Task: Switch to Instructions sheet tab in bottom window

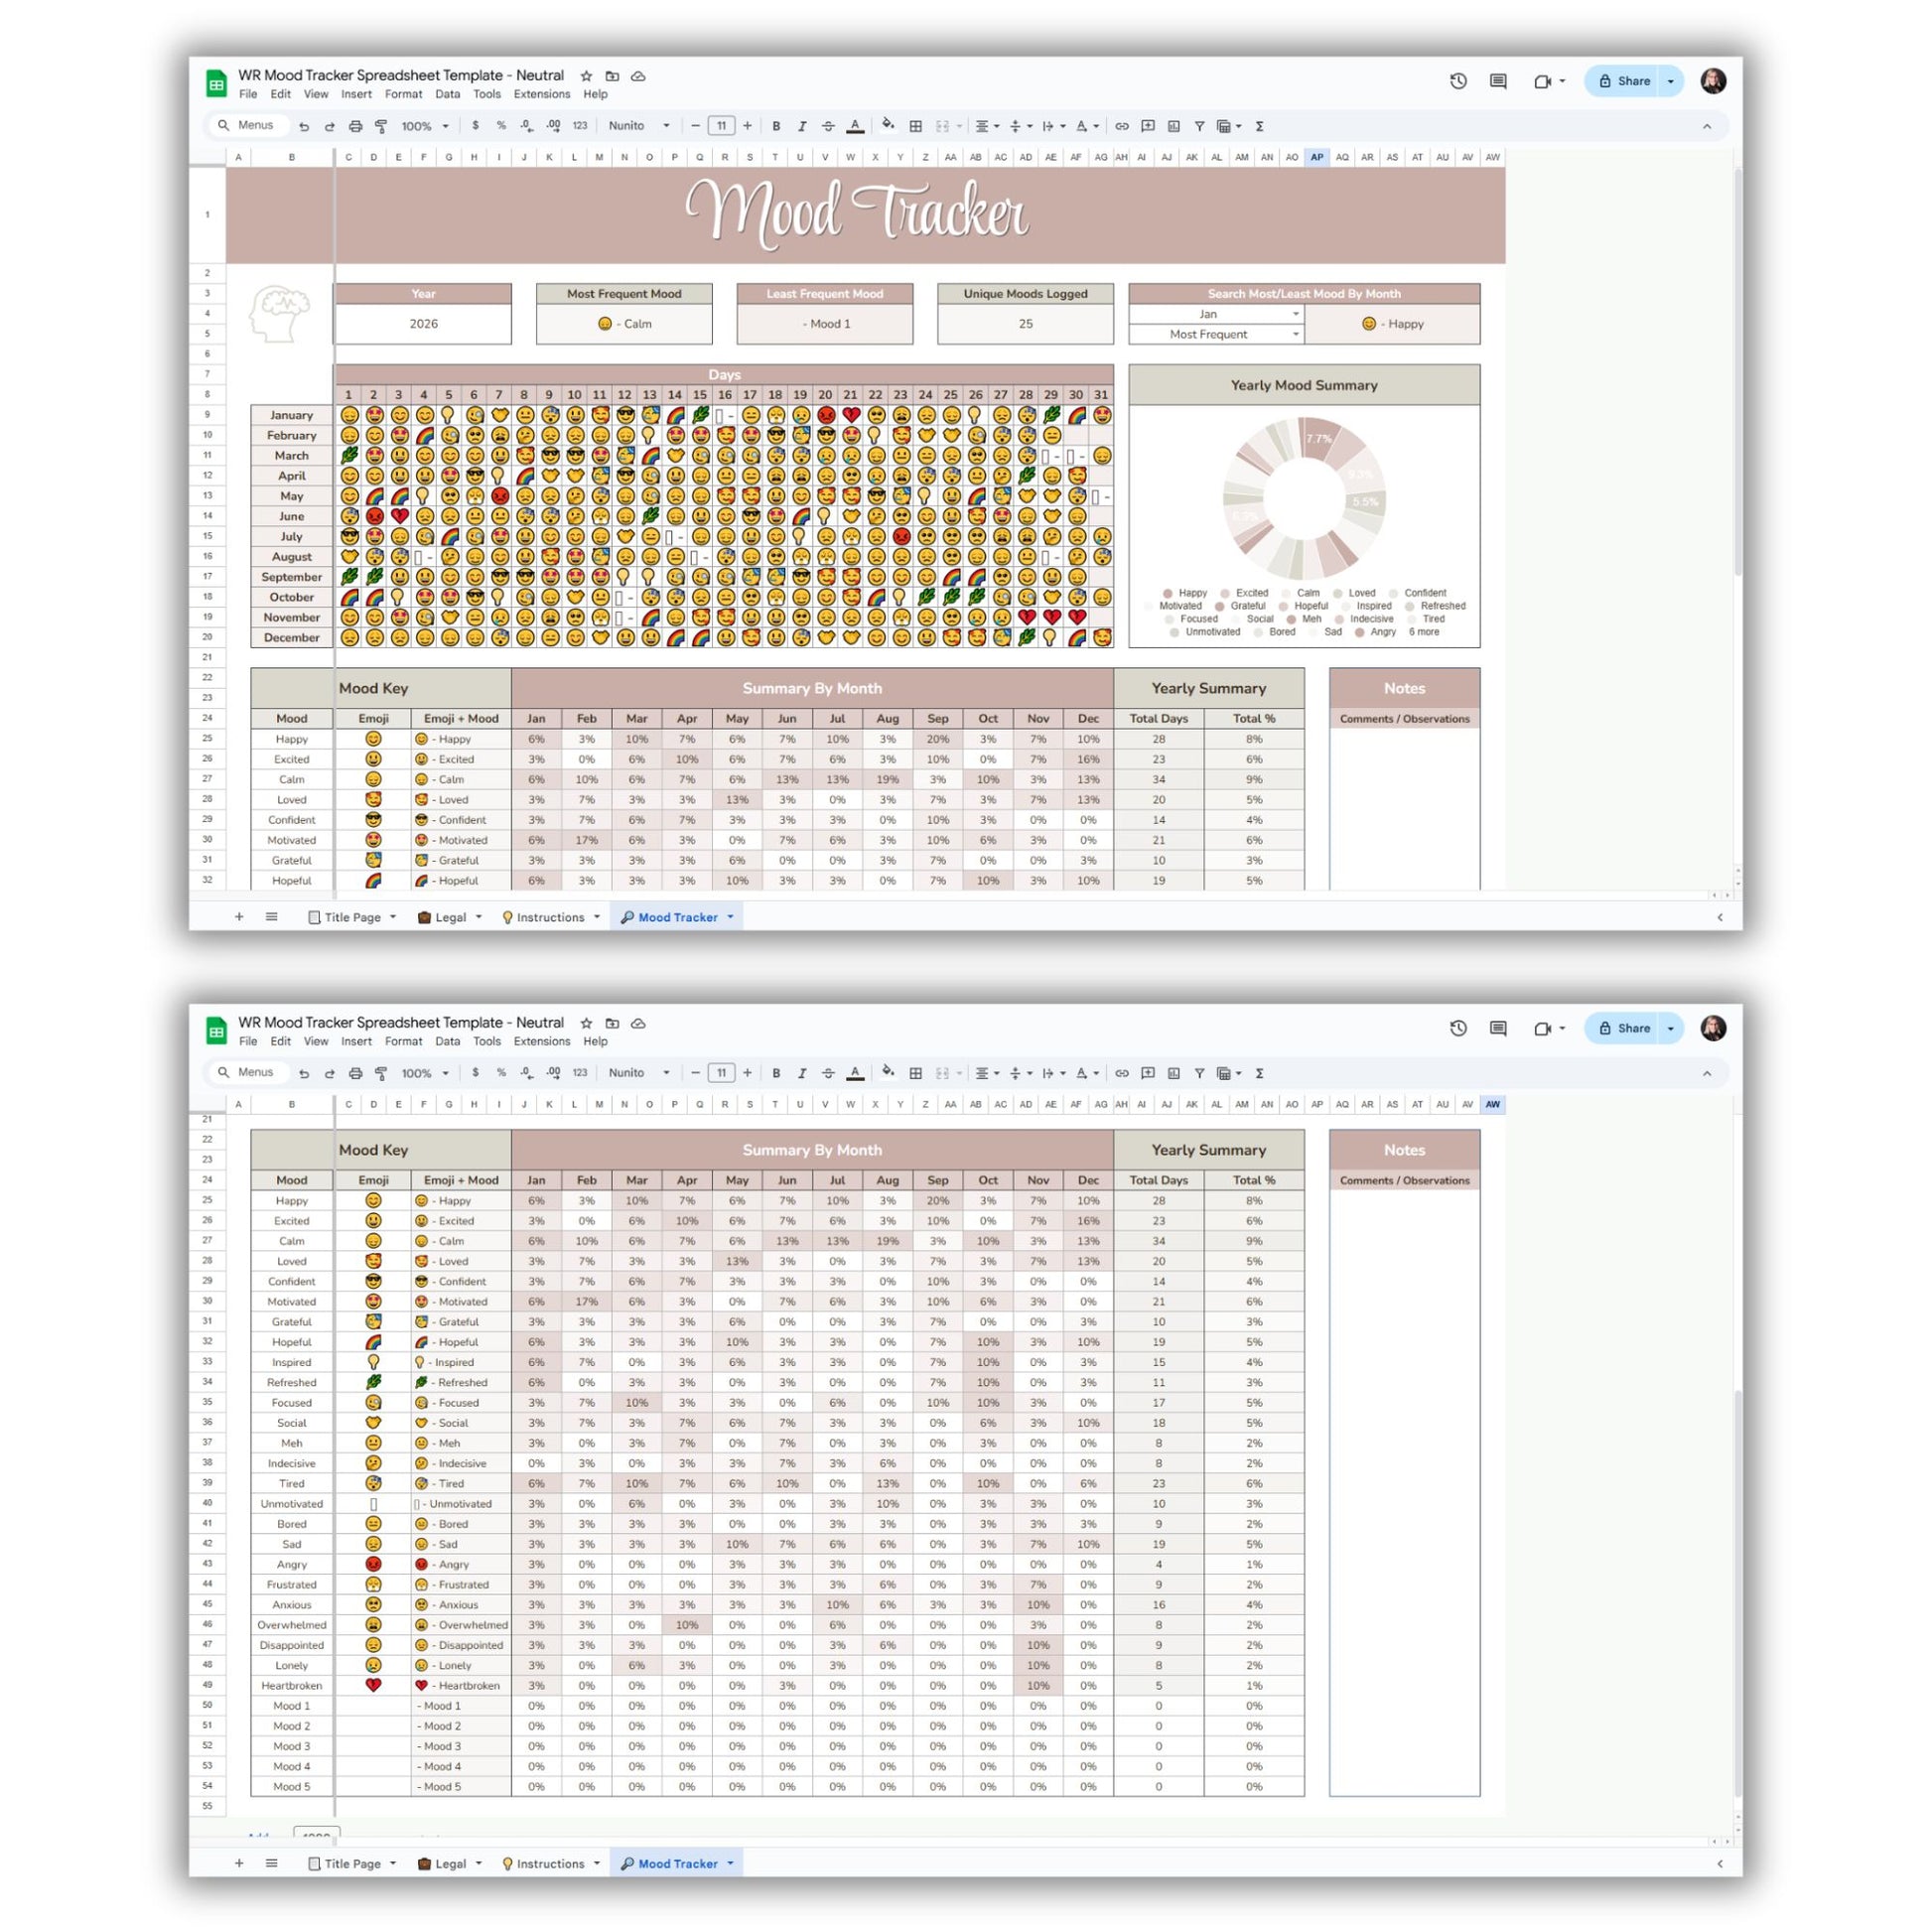Action: (x=550, y=1863)
